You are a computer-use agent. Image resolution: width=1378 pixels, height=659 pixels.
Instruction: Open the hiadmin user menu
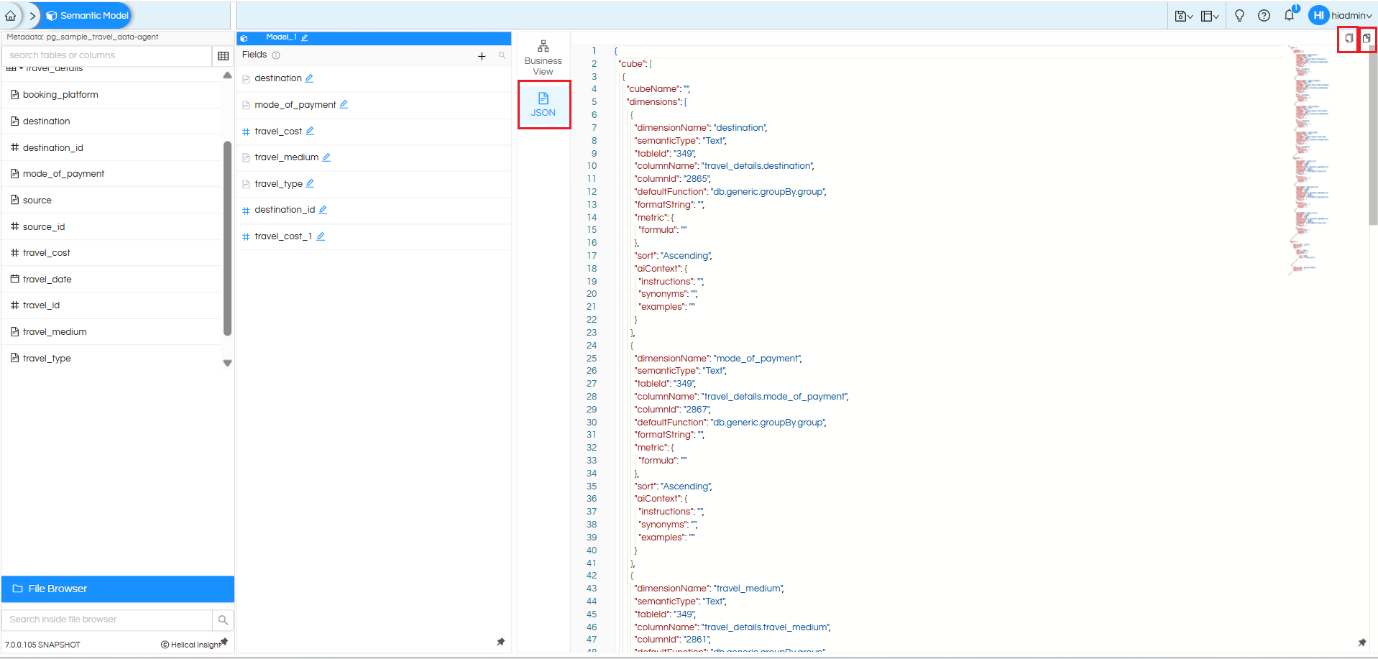click(1351, 16)
